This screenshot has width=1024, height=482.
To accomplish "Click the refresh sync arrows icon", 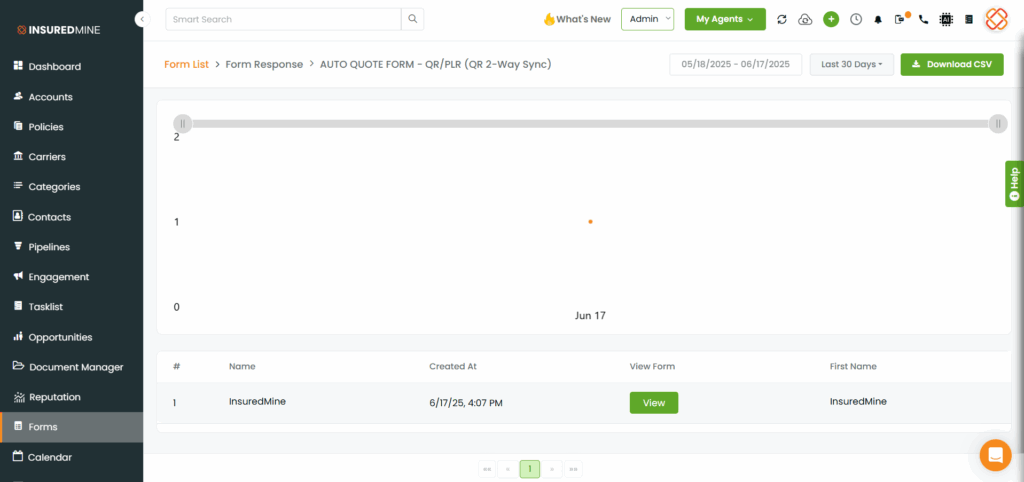I will (782, 20).
